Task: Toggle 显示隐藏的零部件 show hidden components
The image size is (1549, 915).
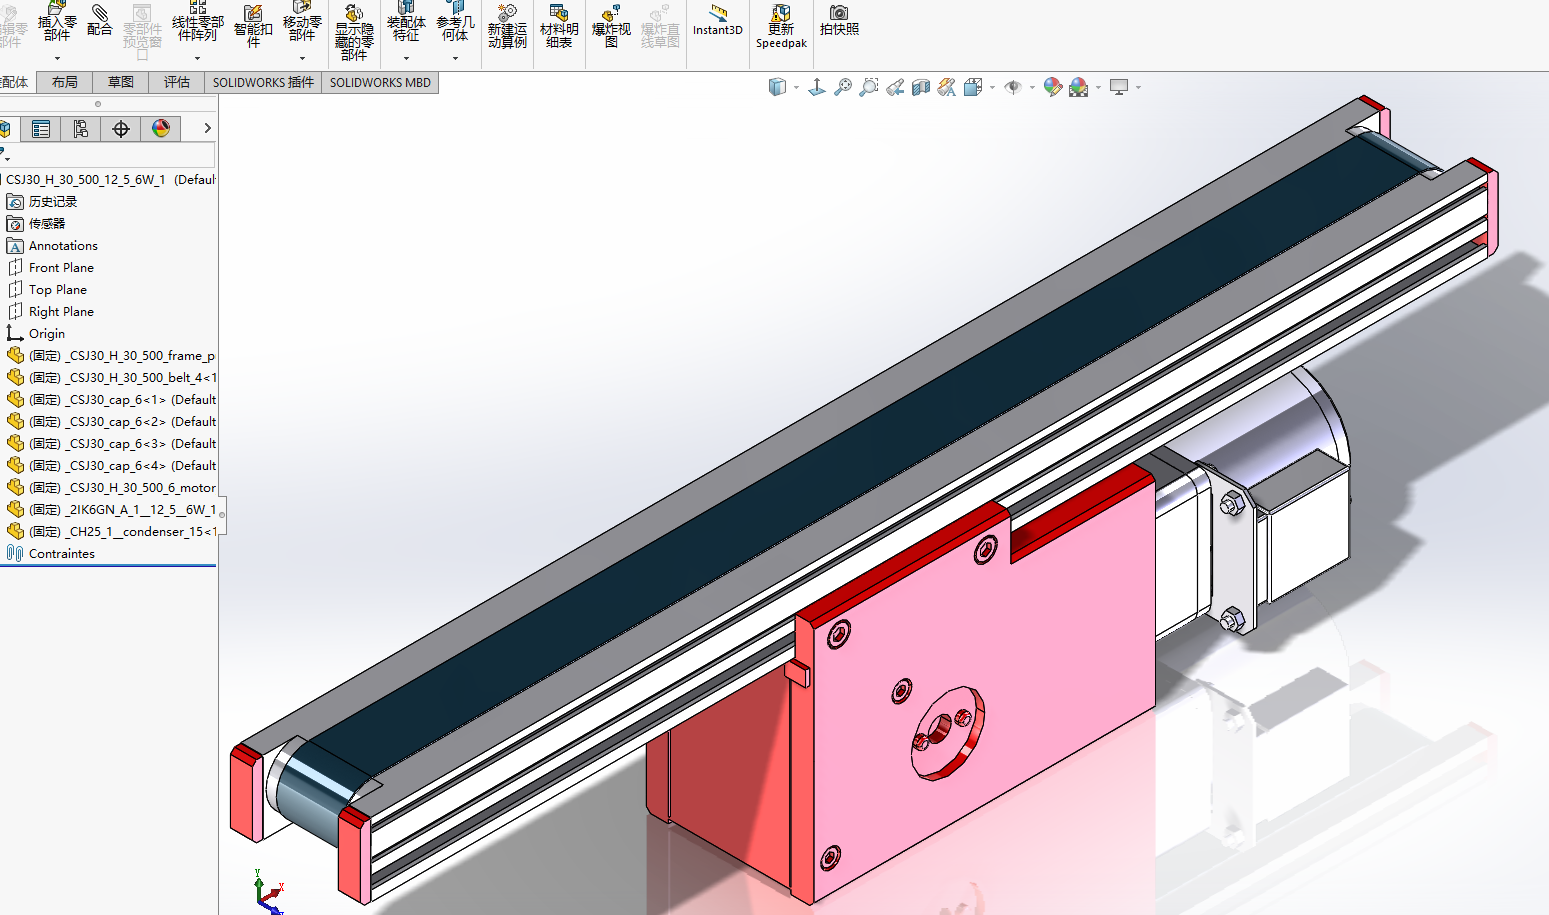Action: click(354, 30)
